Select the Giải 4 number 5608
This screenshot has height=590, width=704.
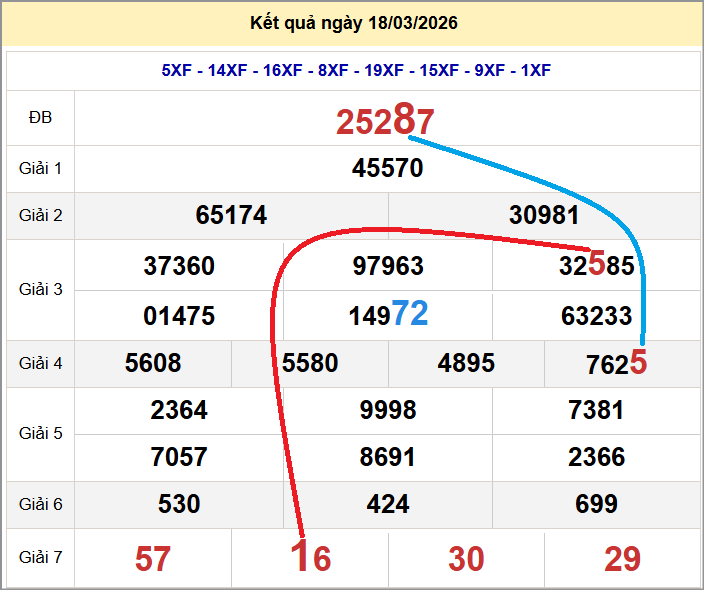click(x=153, y=363)
